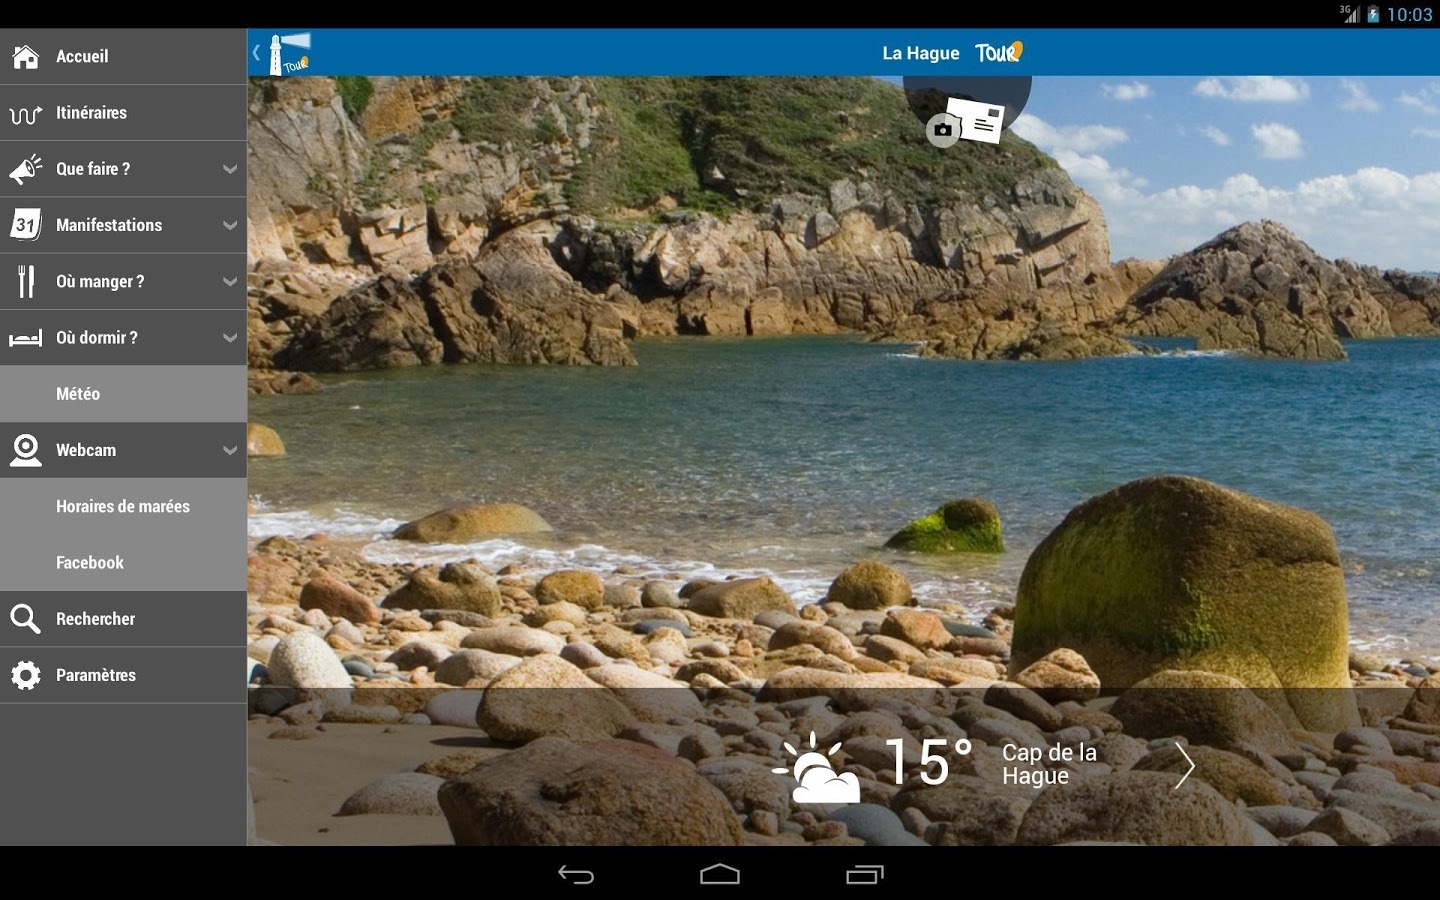Viewport: 1440px width, 900px height.
Task: Tap the 3G signal status icon
Action: click(1350, 13)
